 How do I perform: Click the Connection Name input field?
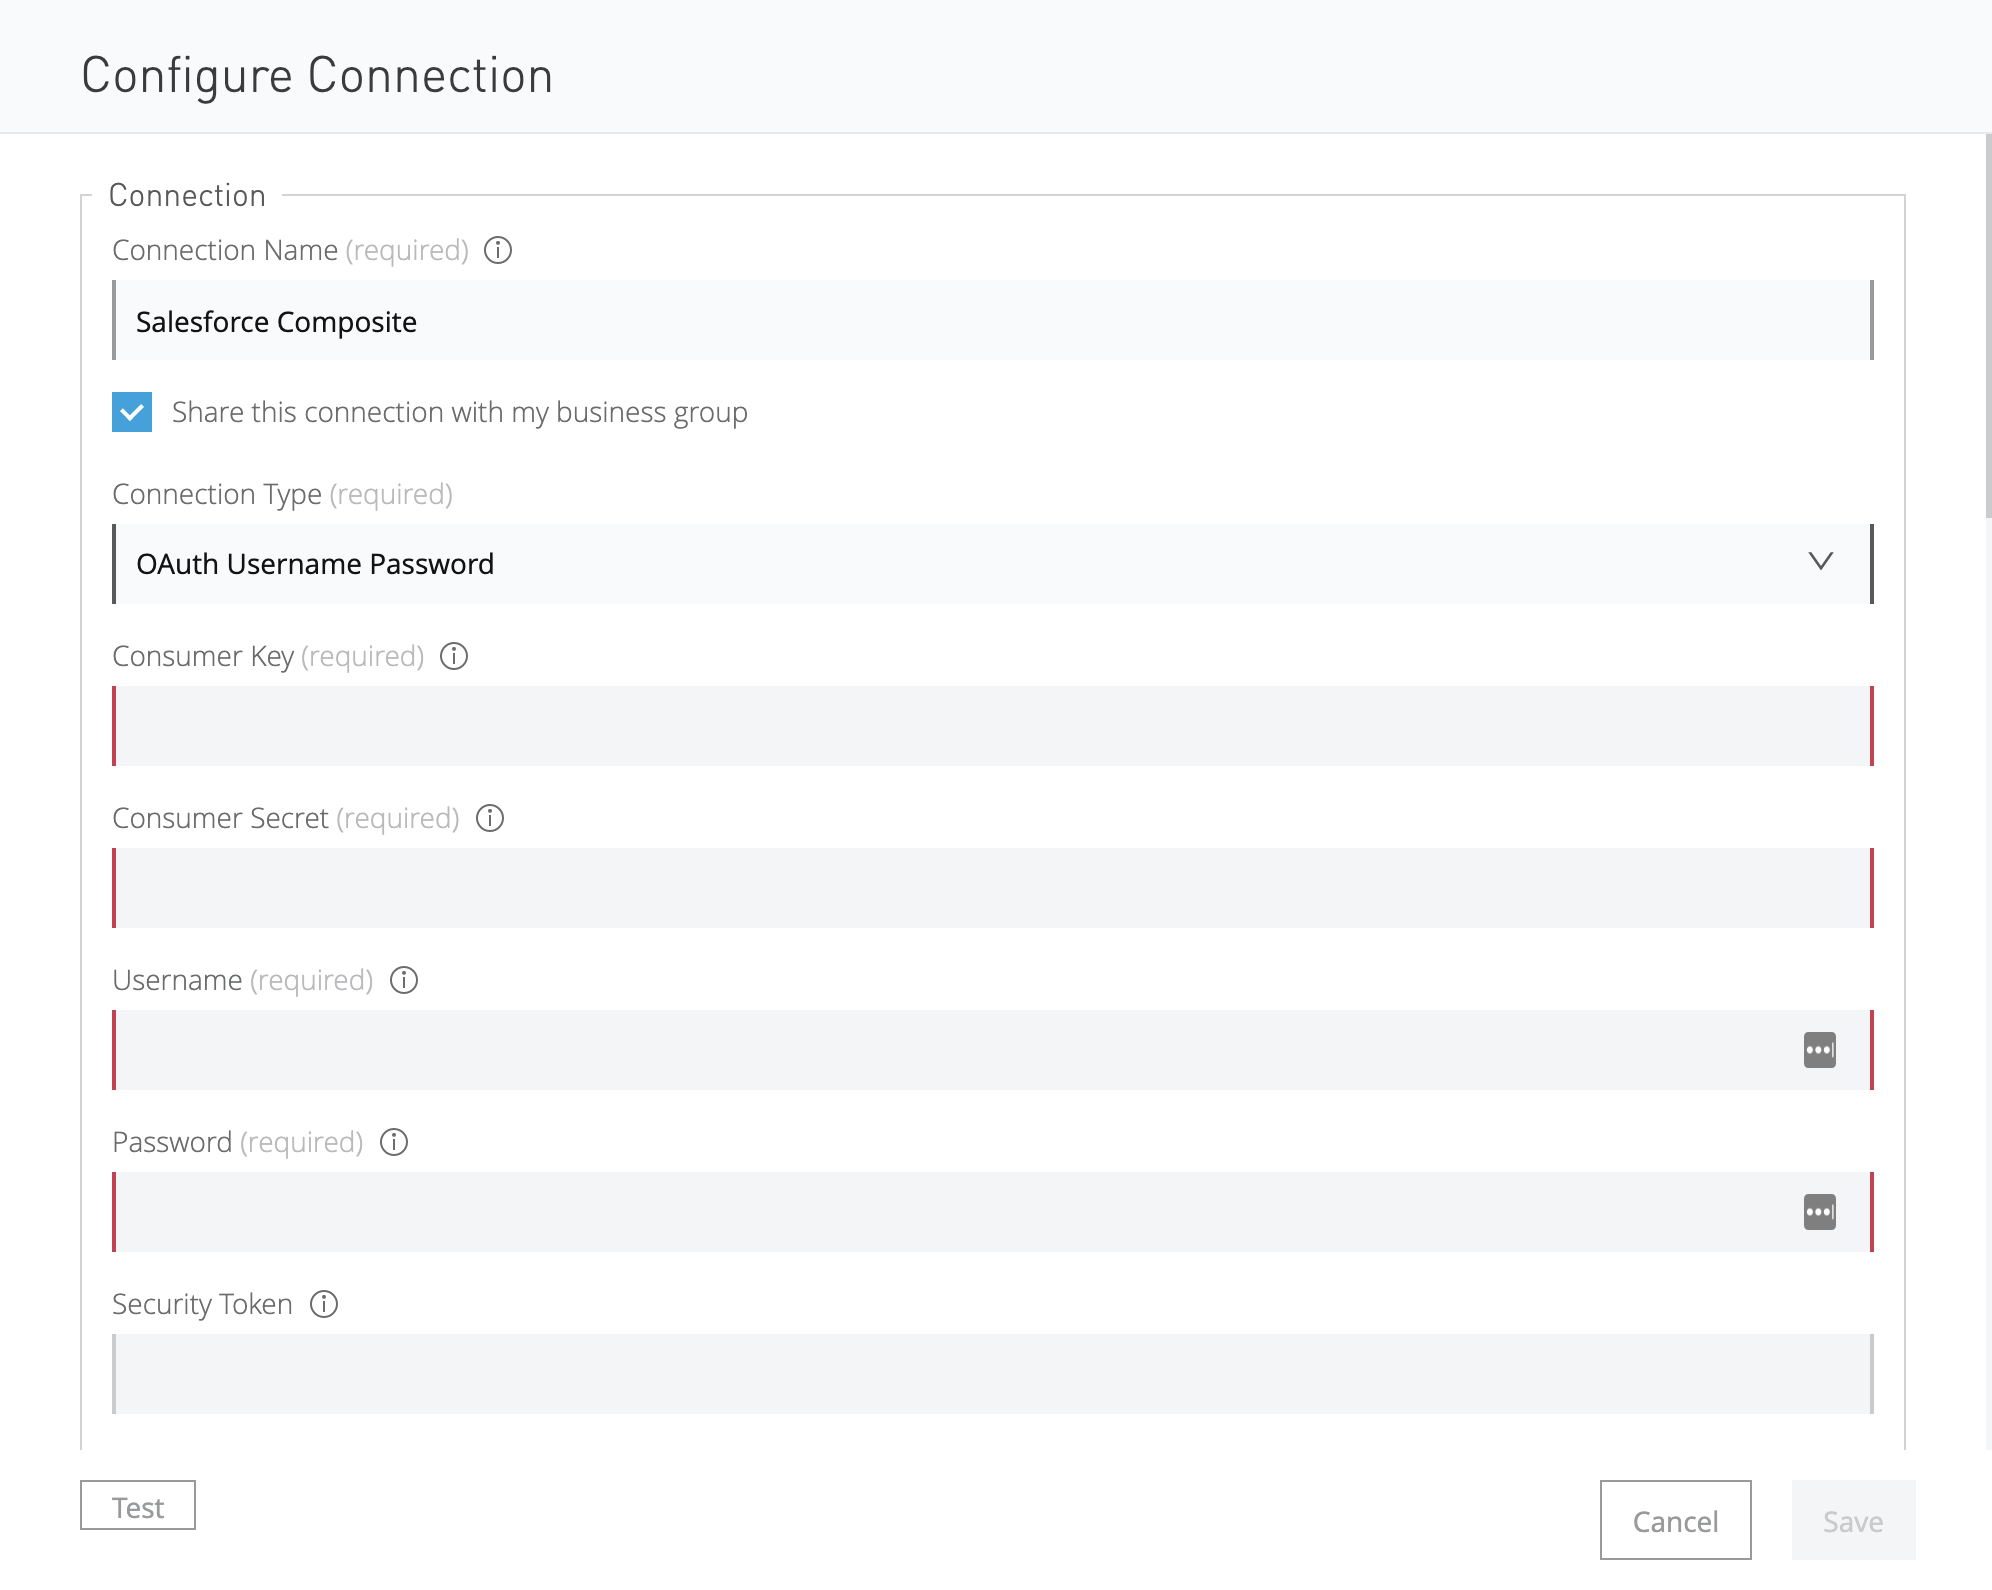(993, 320)
